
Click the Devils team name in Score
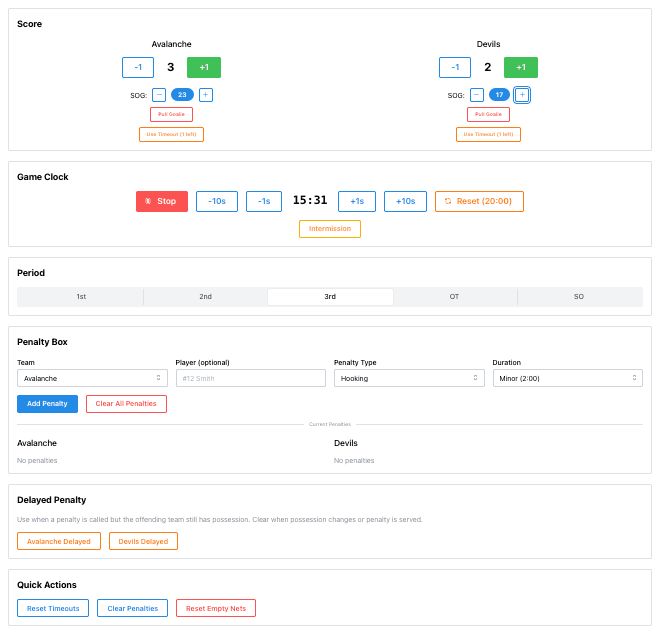(x=488, y=44)
